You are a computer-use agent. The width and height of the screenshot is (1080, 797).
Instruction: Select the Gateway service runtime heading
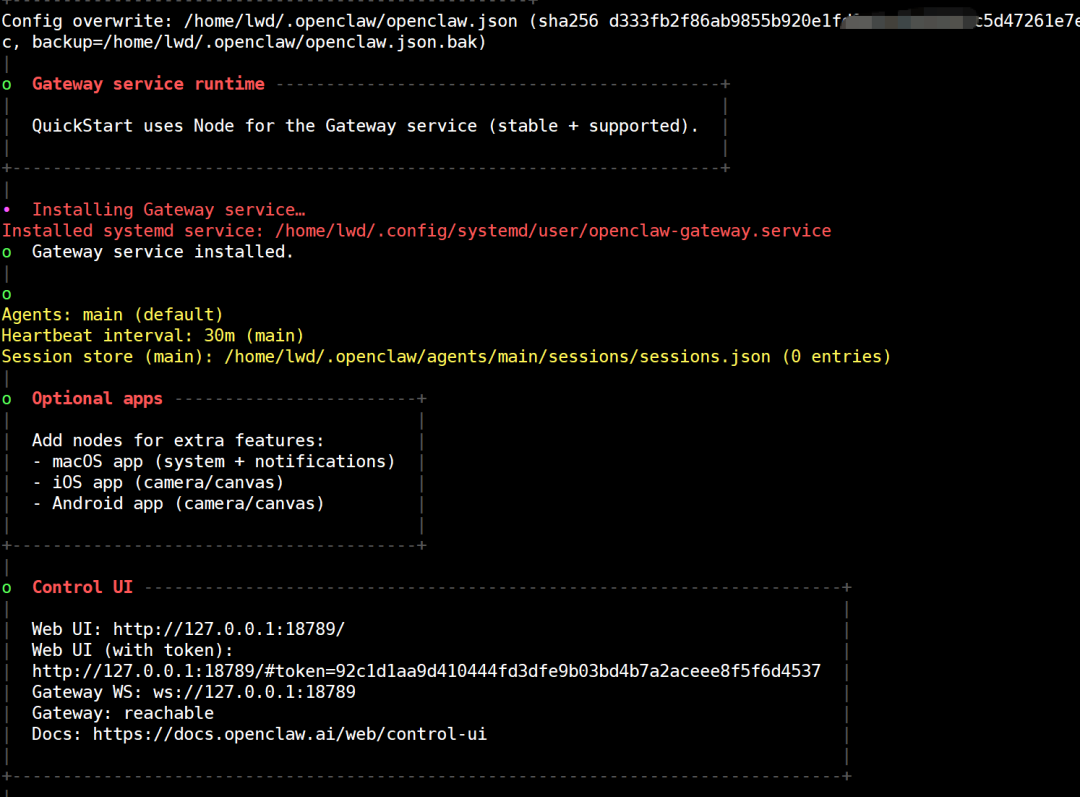(148, 84)
